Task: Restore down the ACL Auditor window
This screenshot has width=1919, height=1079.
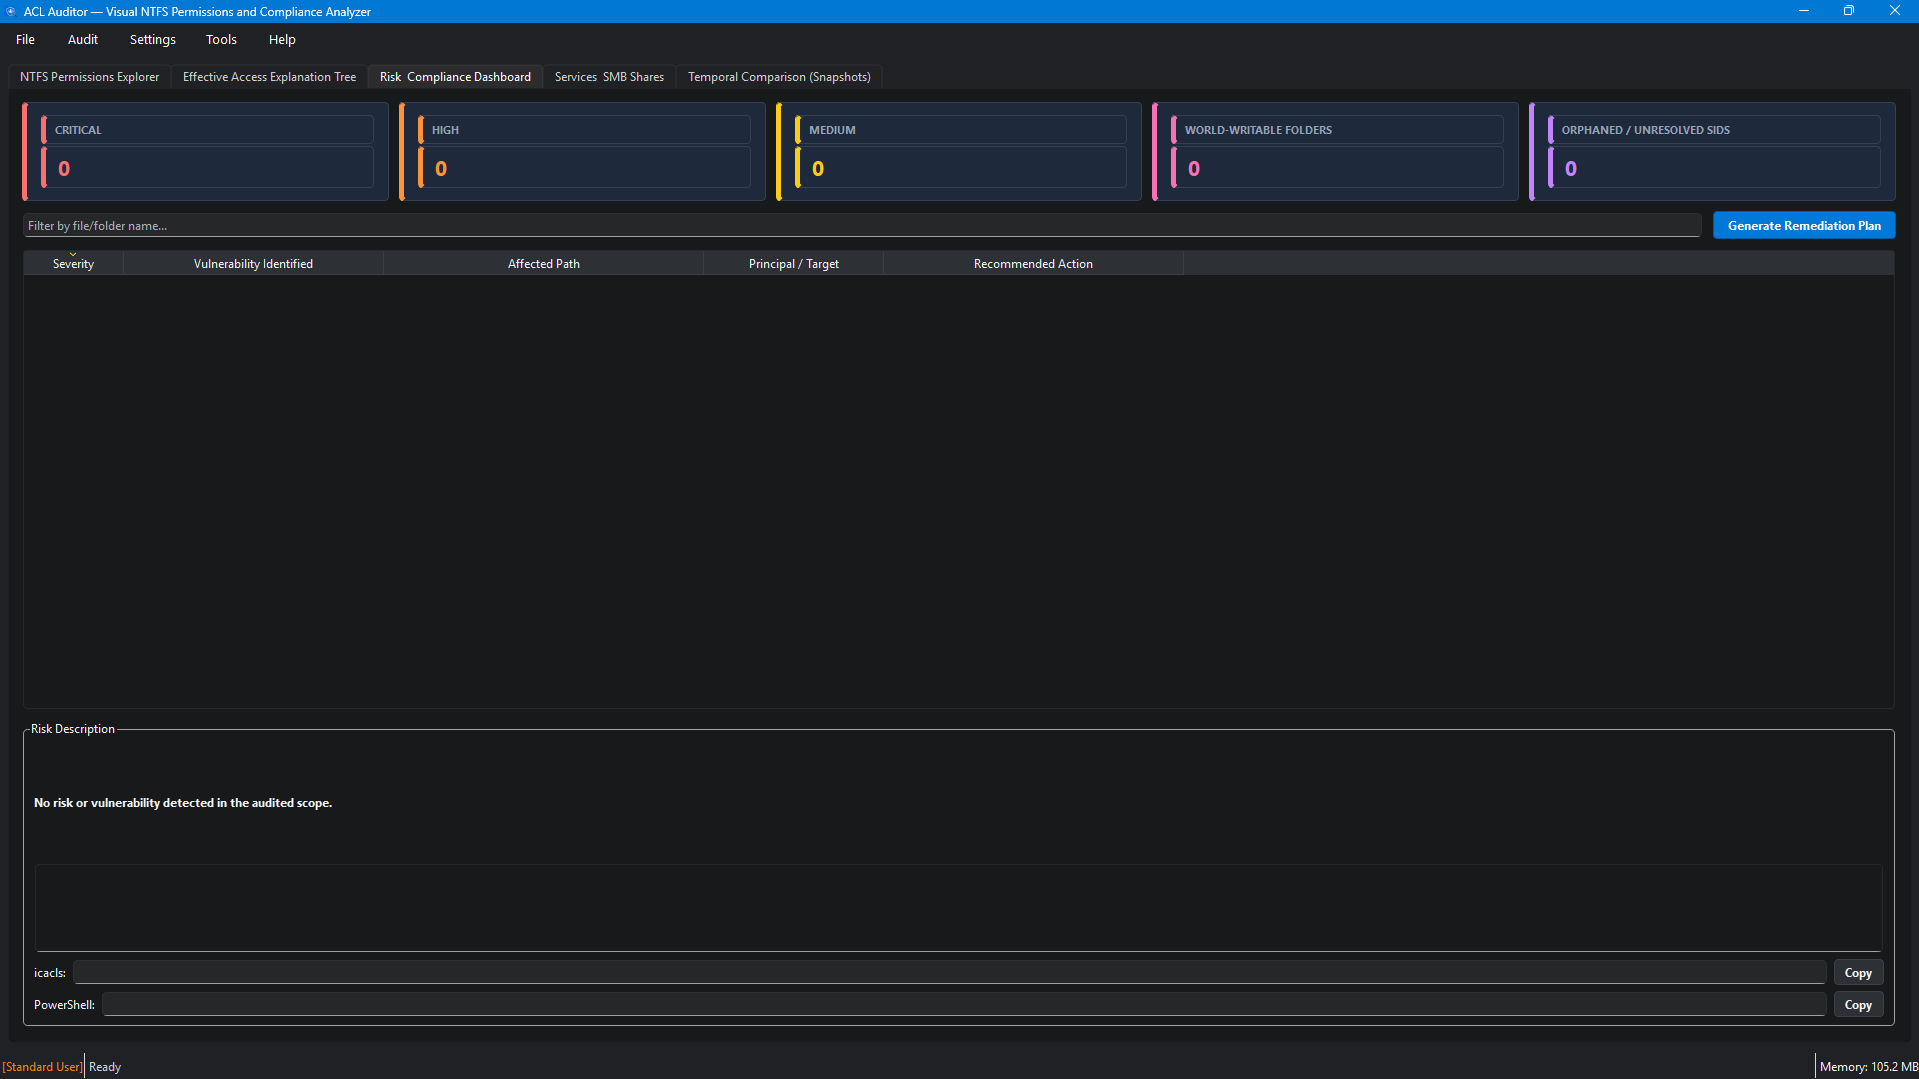Action: [1849, 11]
